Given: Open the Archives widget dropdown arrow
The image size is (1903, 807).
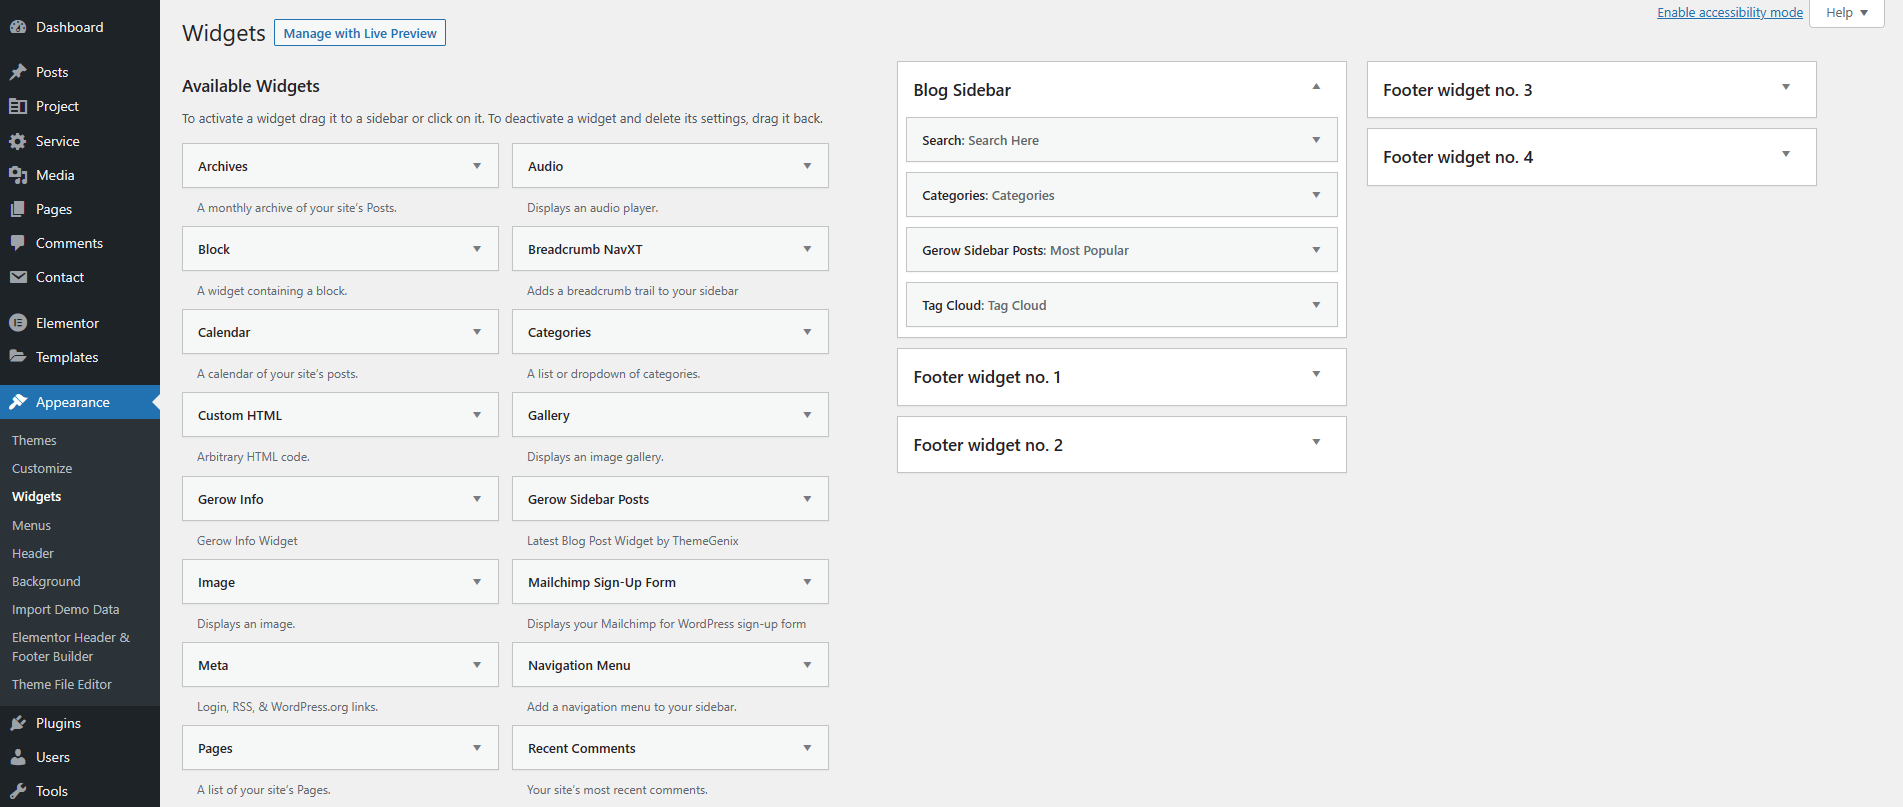Looking at the screenshot, I should 477,166.
